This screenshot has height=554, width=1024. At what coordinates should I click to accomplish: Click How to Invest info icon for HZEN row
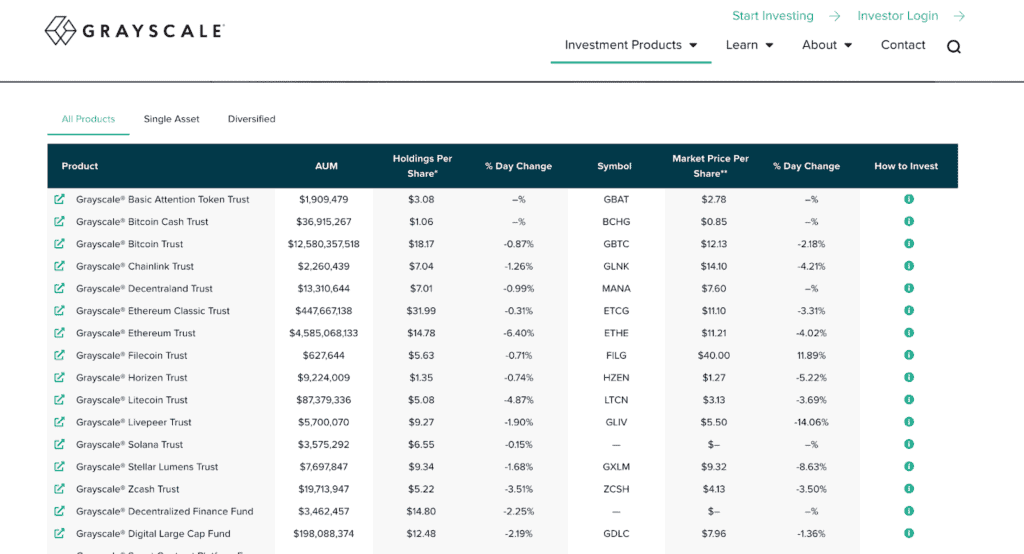pos(908,377)
